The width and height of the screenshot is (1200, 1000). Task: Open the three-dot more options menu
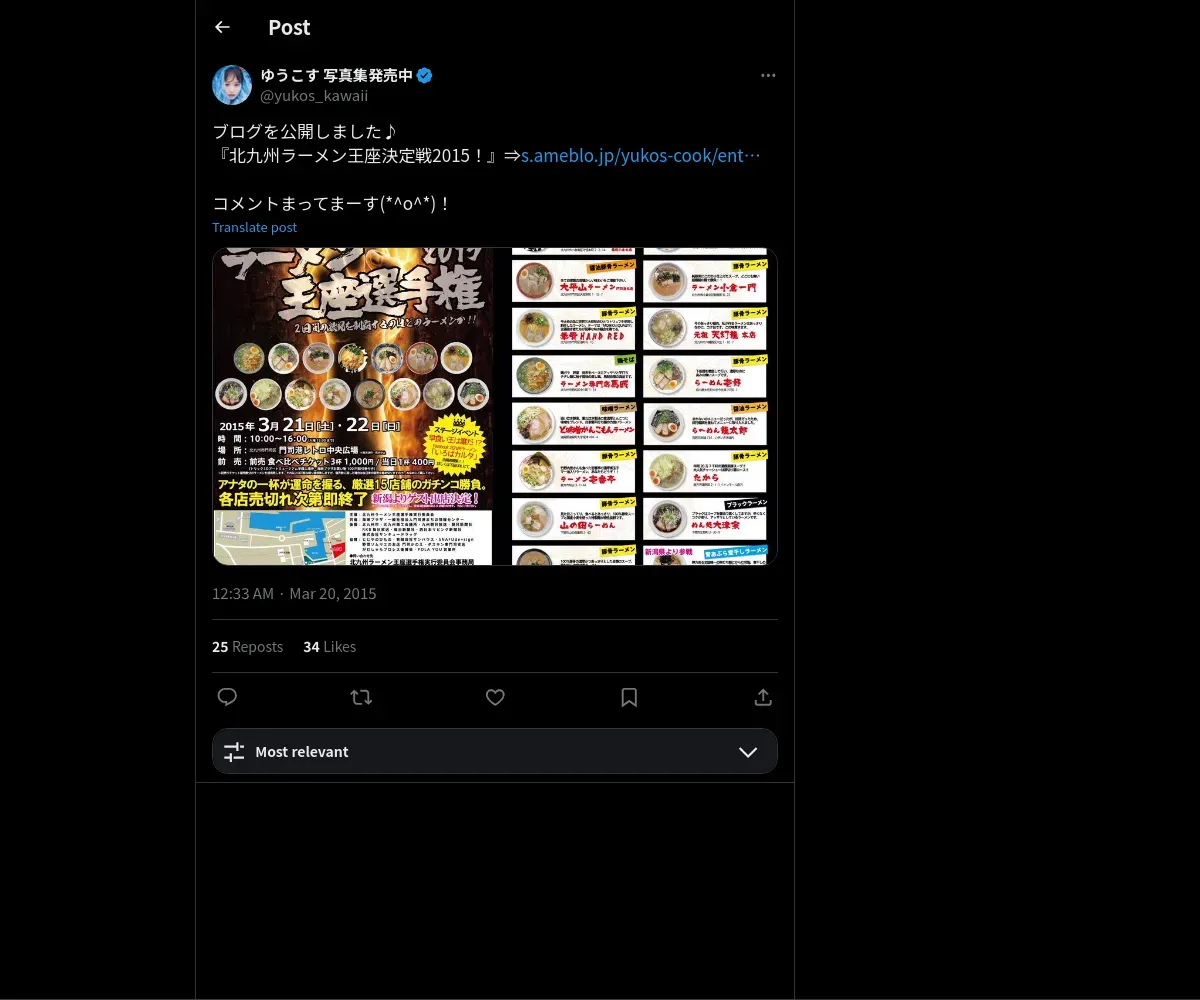tap(768, 76)
